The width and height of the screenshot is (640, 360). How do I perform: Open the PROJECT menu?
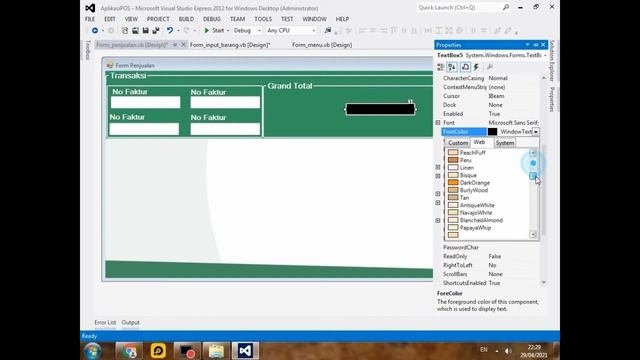(x=158, y=19)
